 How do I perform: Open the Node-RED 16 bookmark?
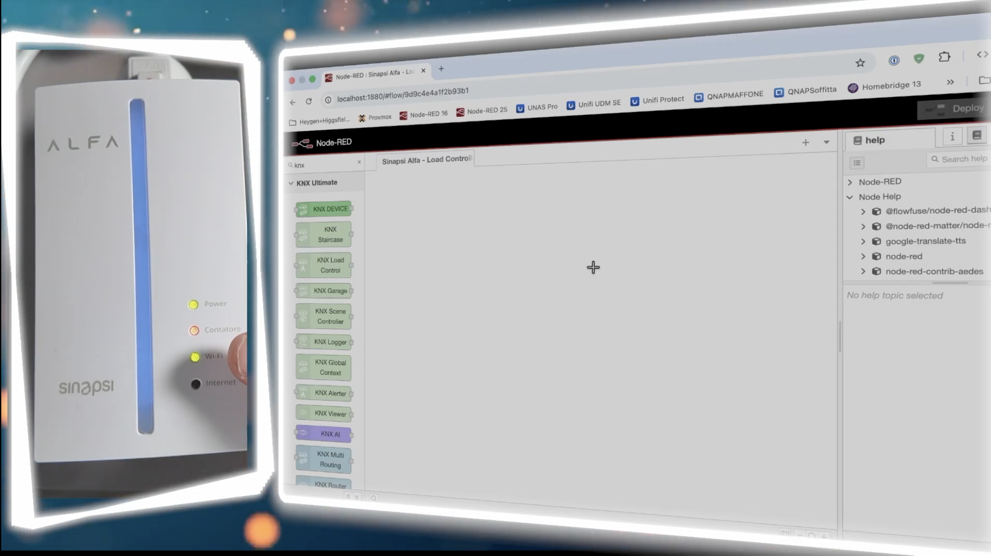coord(423,114)
